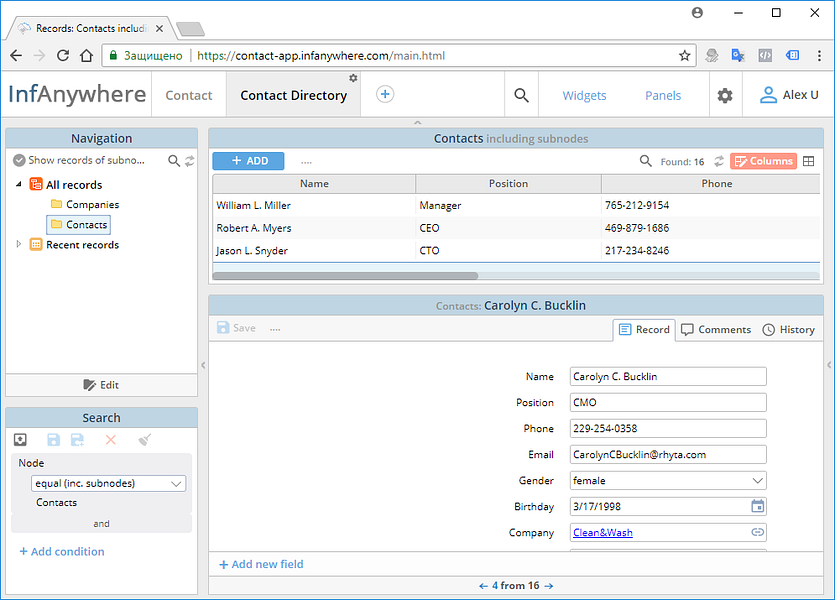Go to browser home page
The height and width of the screenshot is (600, 835).
pyautogui.click(x=86, y=55)
